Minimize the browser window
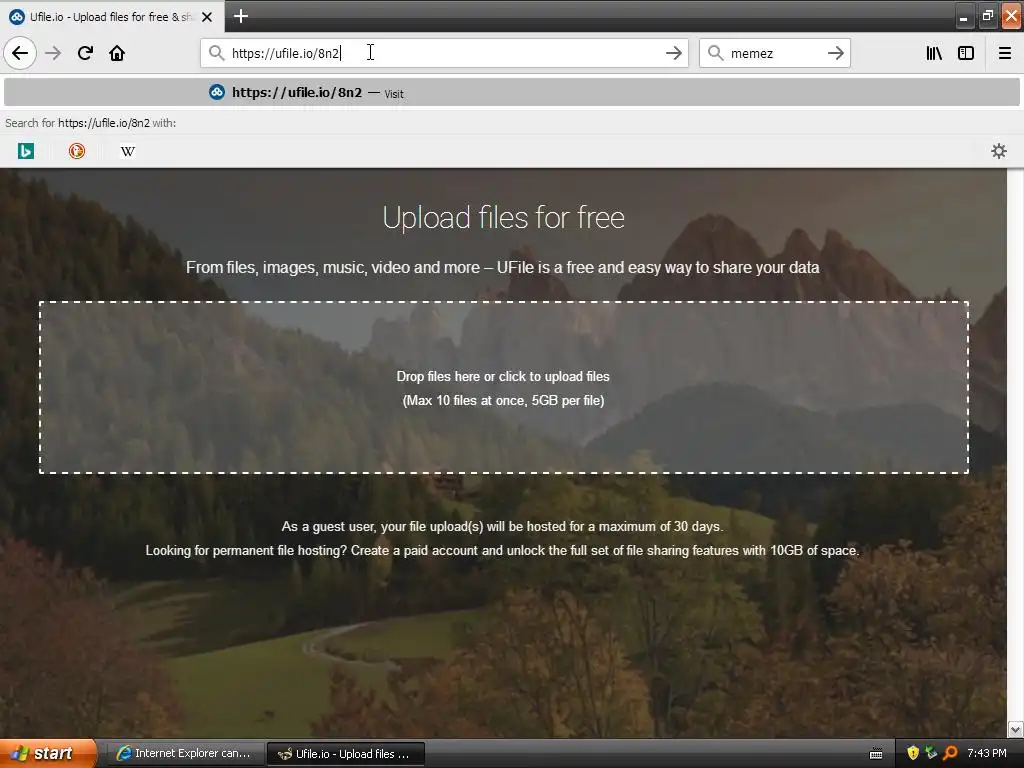This screenshot has height=768, width=1024. point(964,16)
